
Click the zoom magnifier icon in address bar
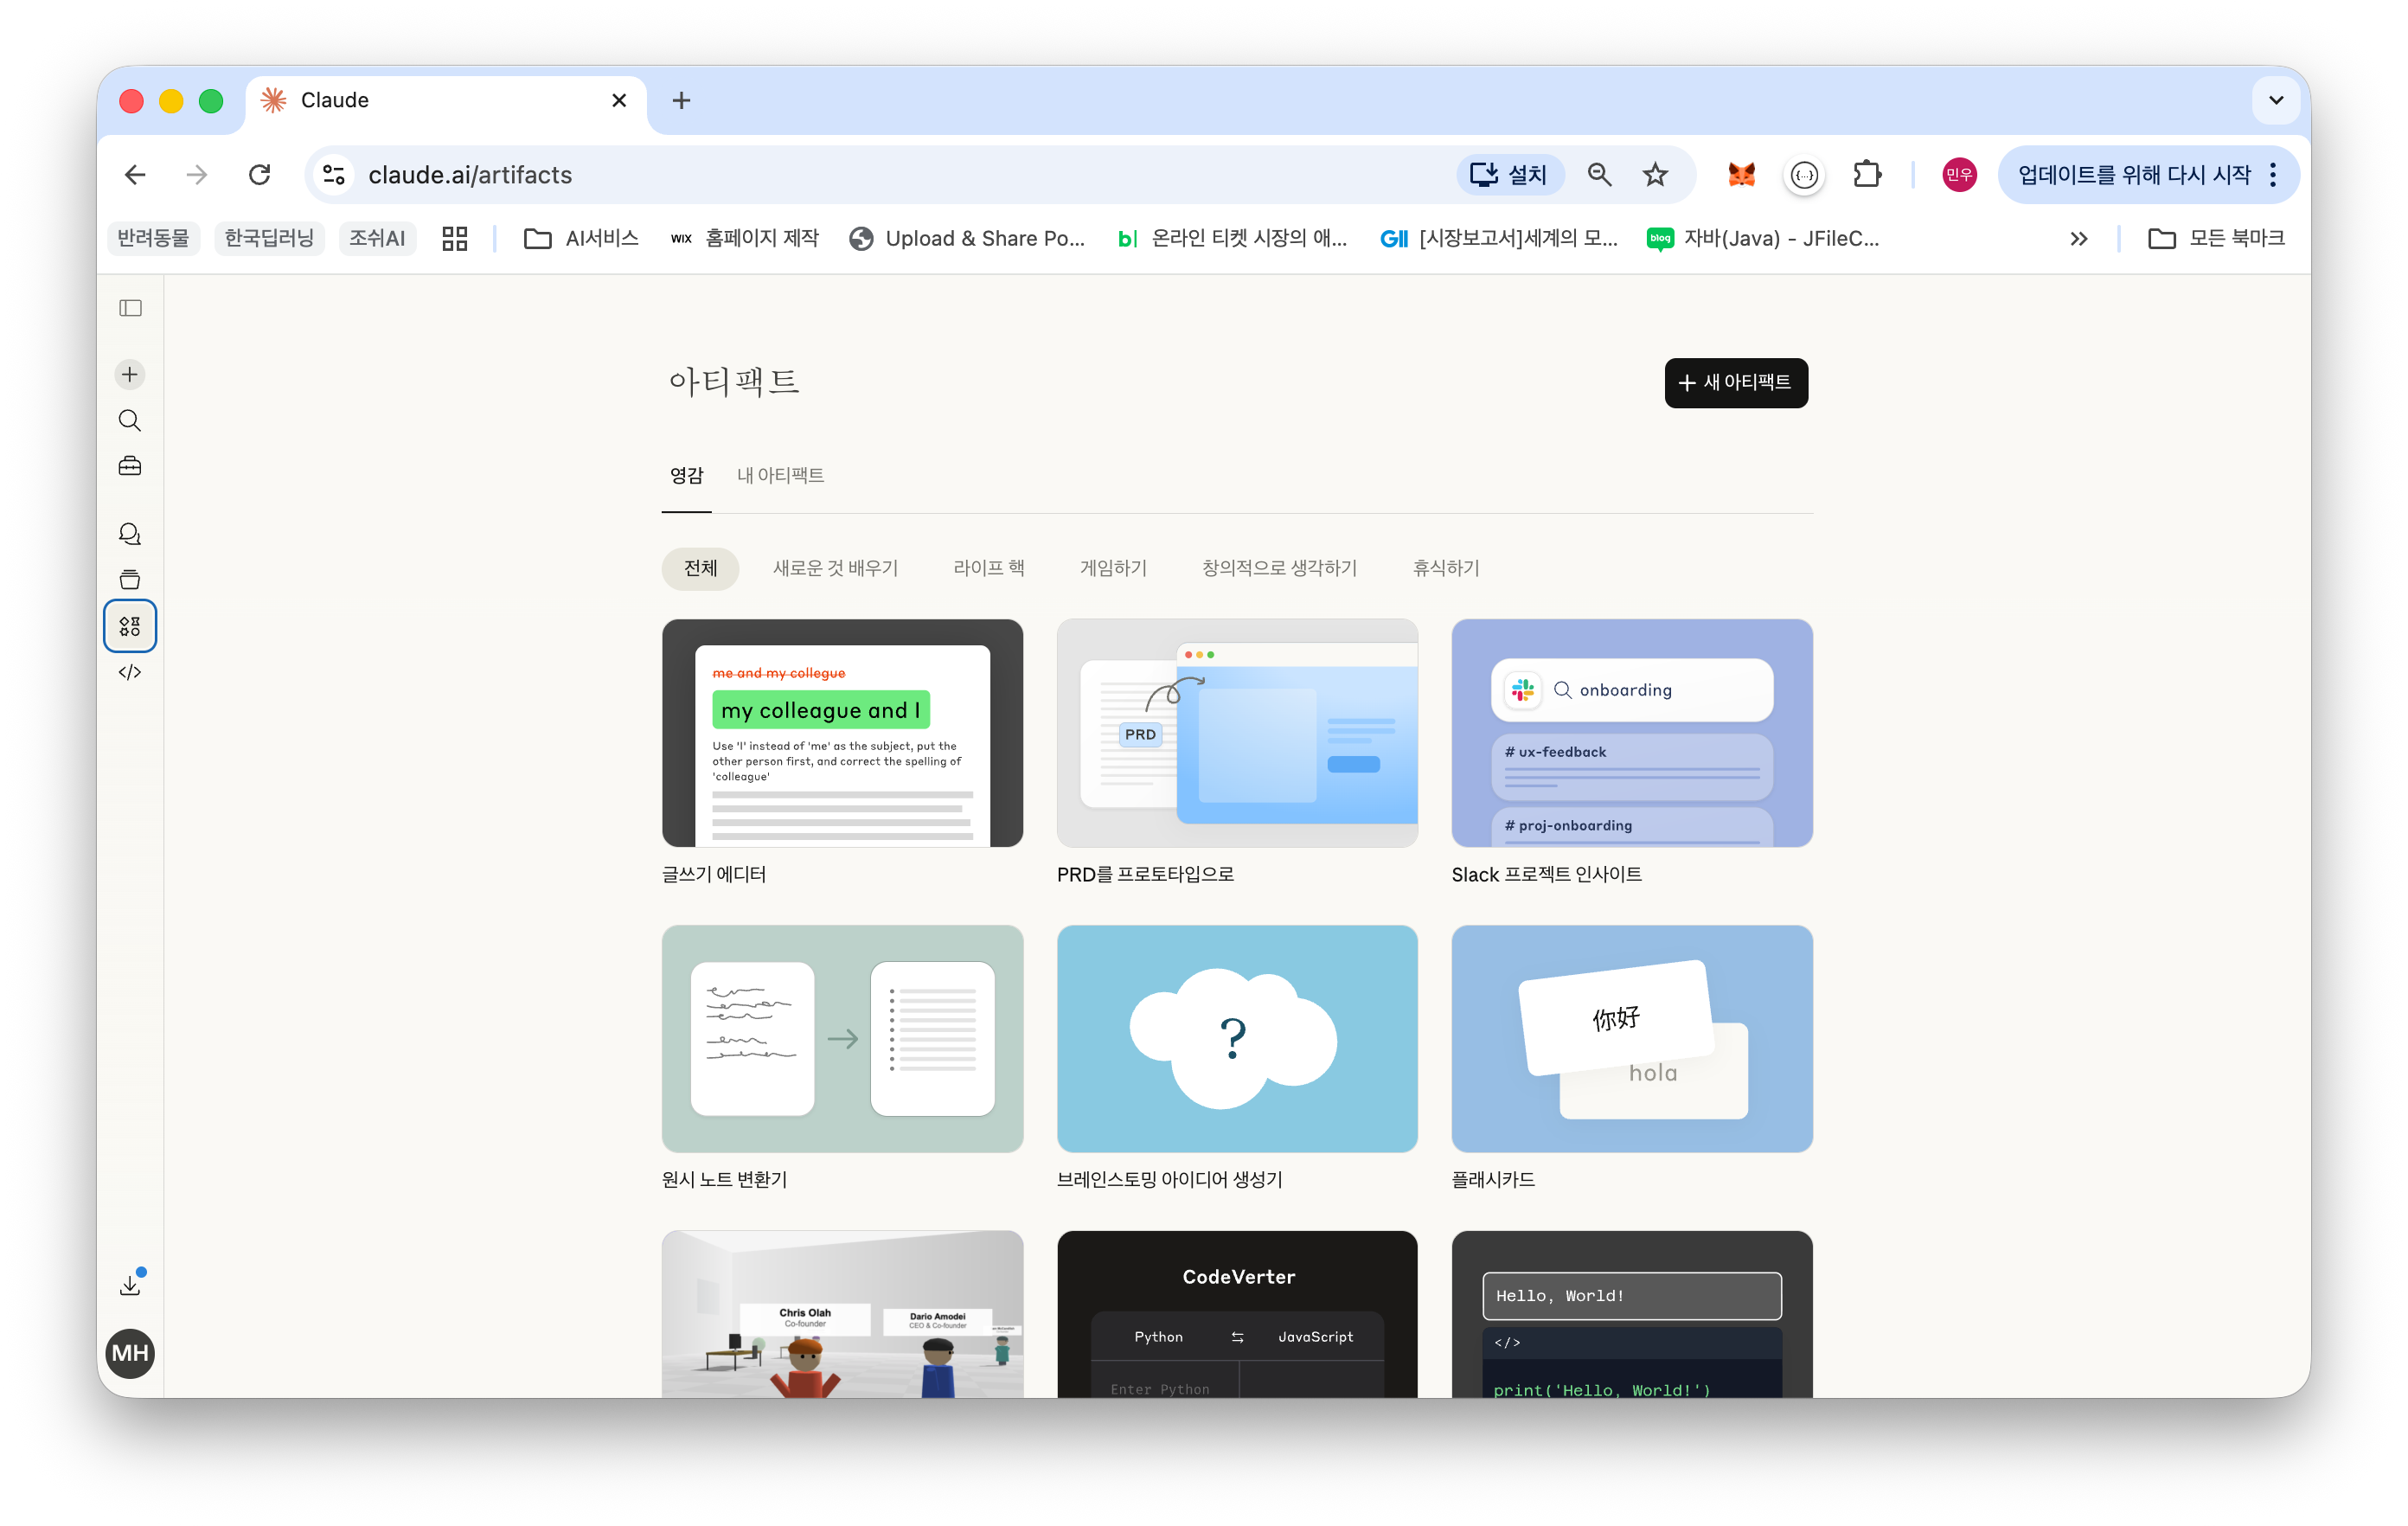(1600, 175)
